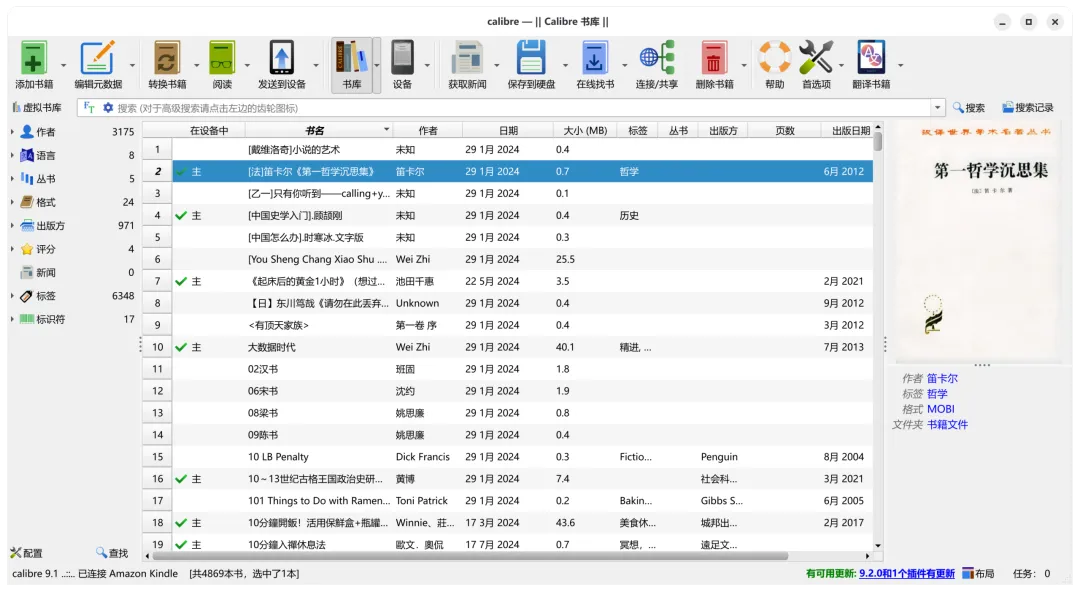The width and height of the screenshot is (1080, 592).
Task: Click the horizontal scrollbar of book list
Action: pyautogui.click(x=509, y=555)
